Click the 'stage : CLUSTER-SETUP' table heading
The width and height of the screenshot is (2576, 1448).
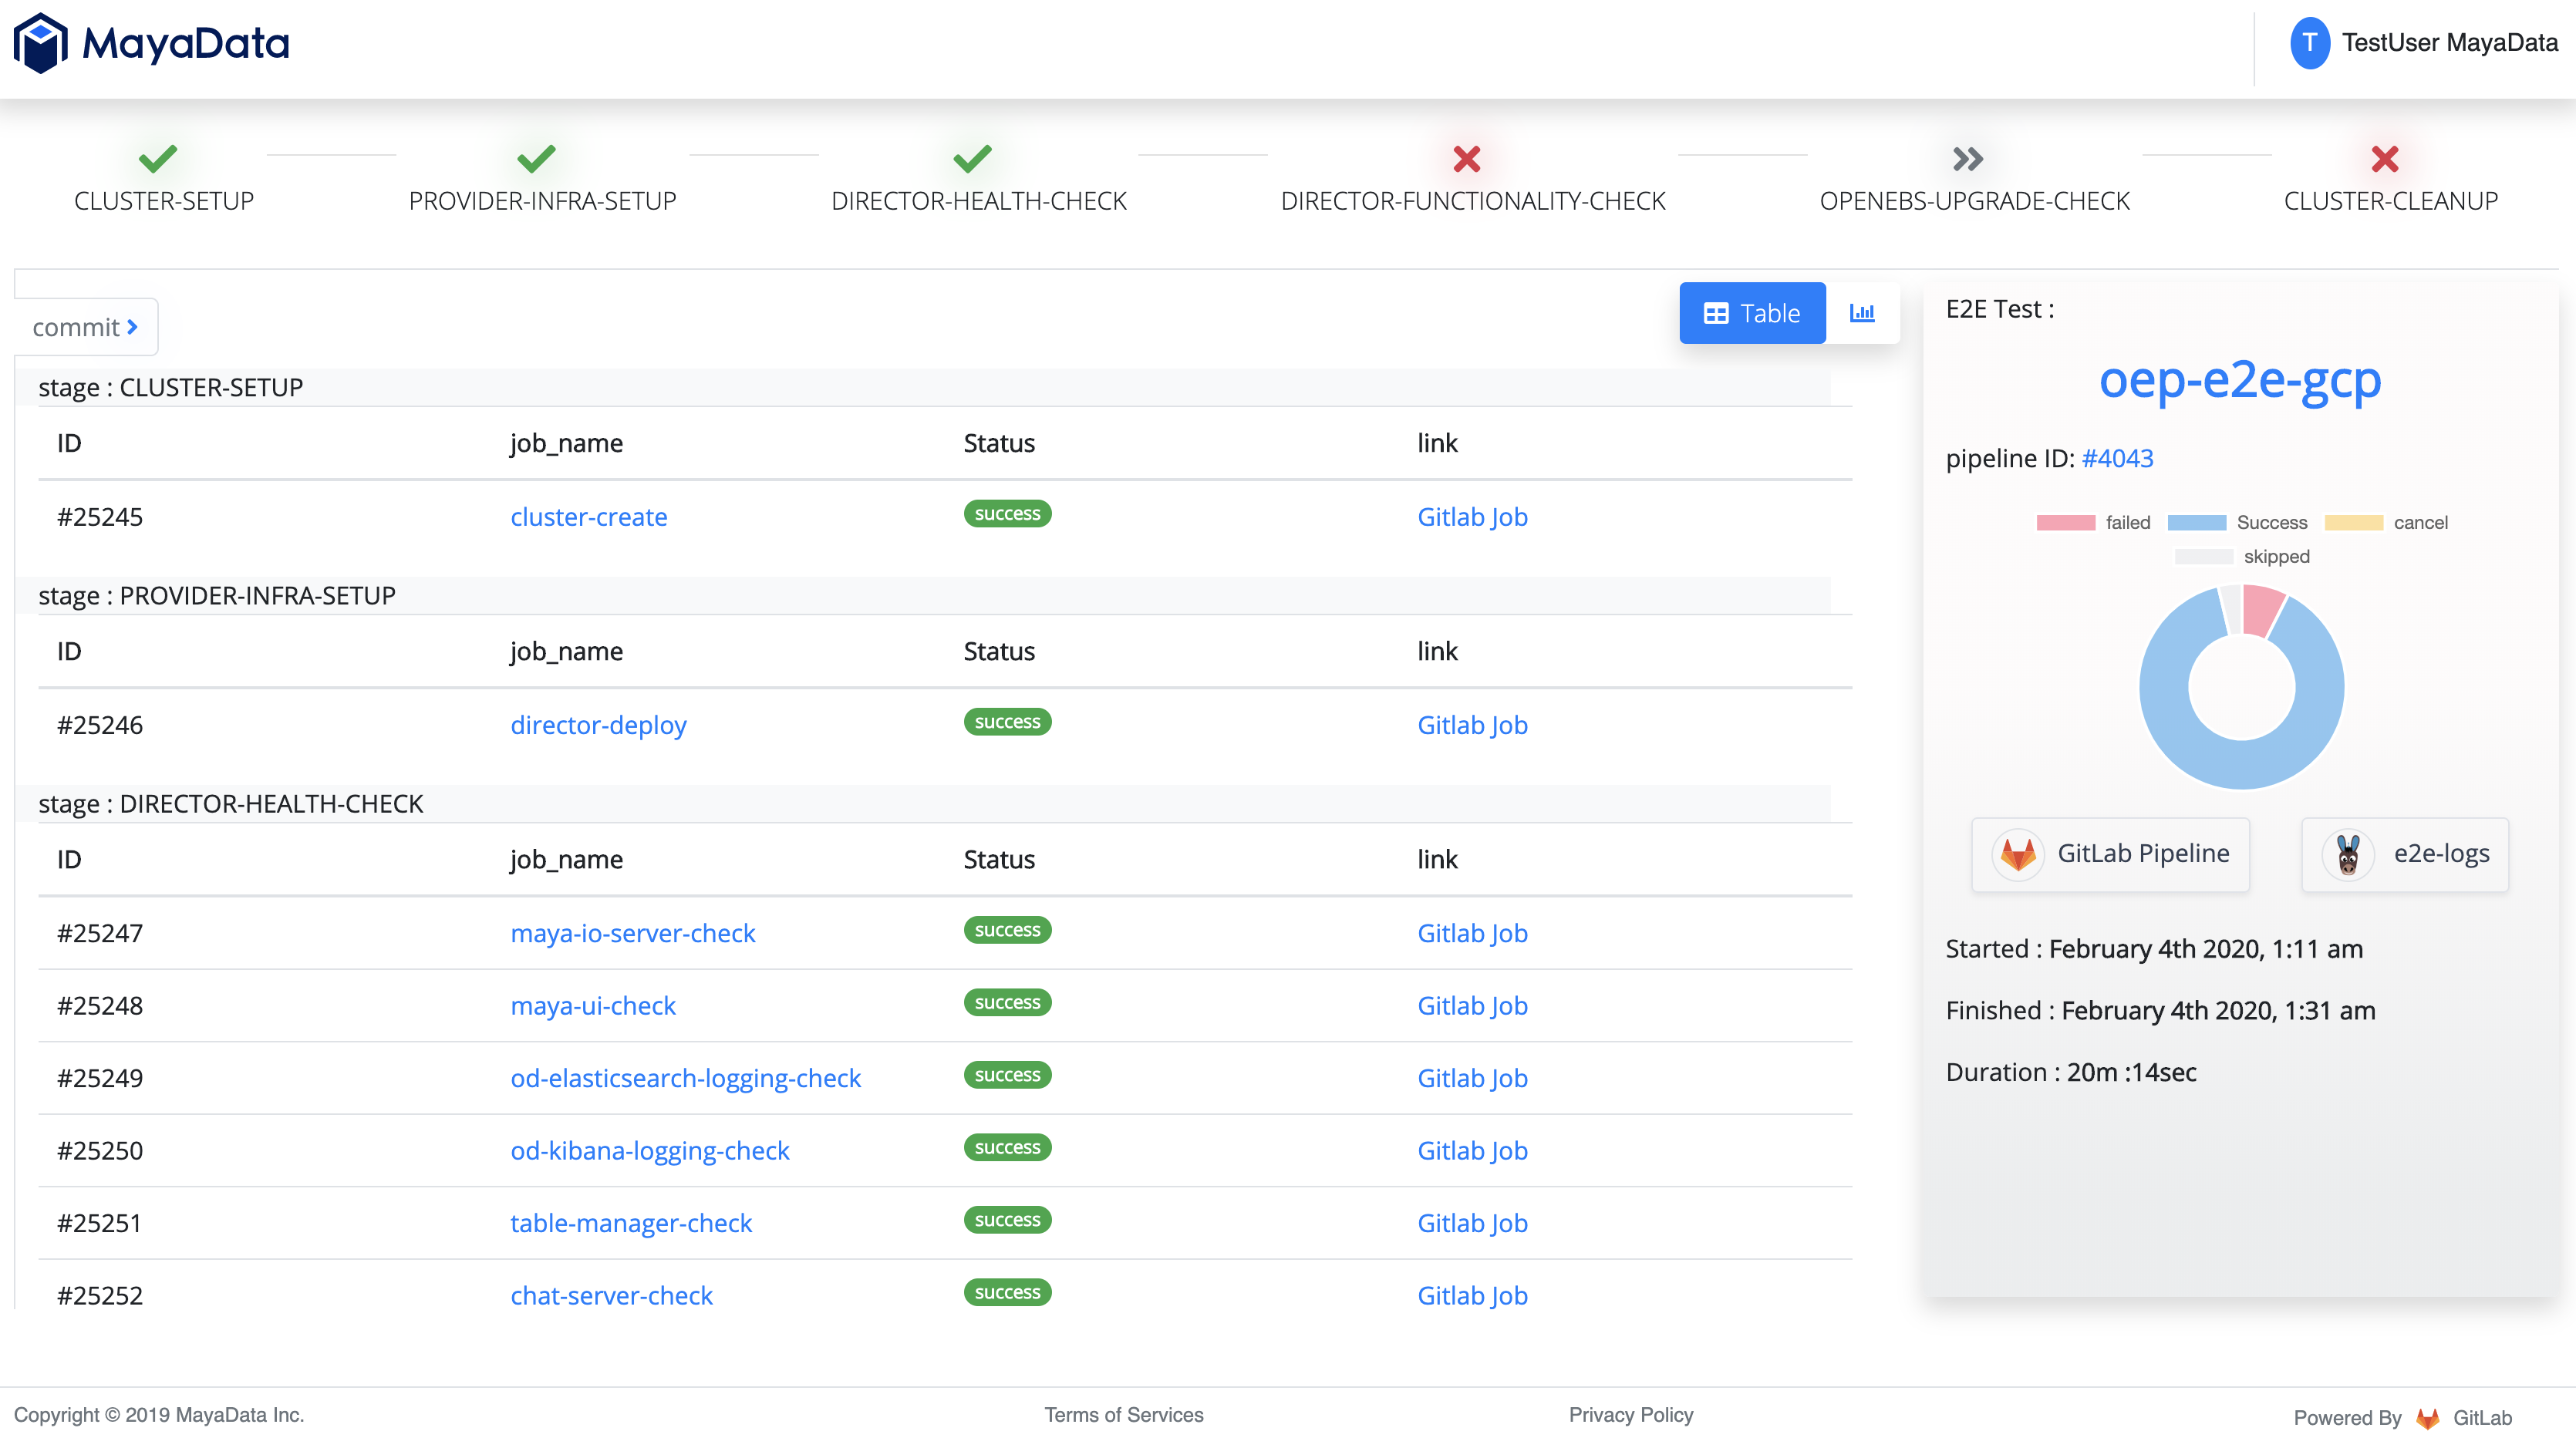(170, 388)
